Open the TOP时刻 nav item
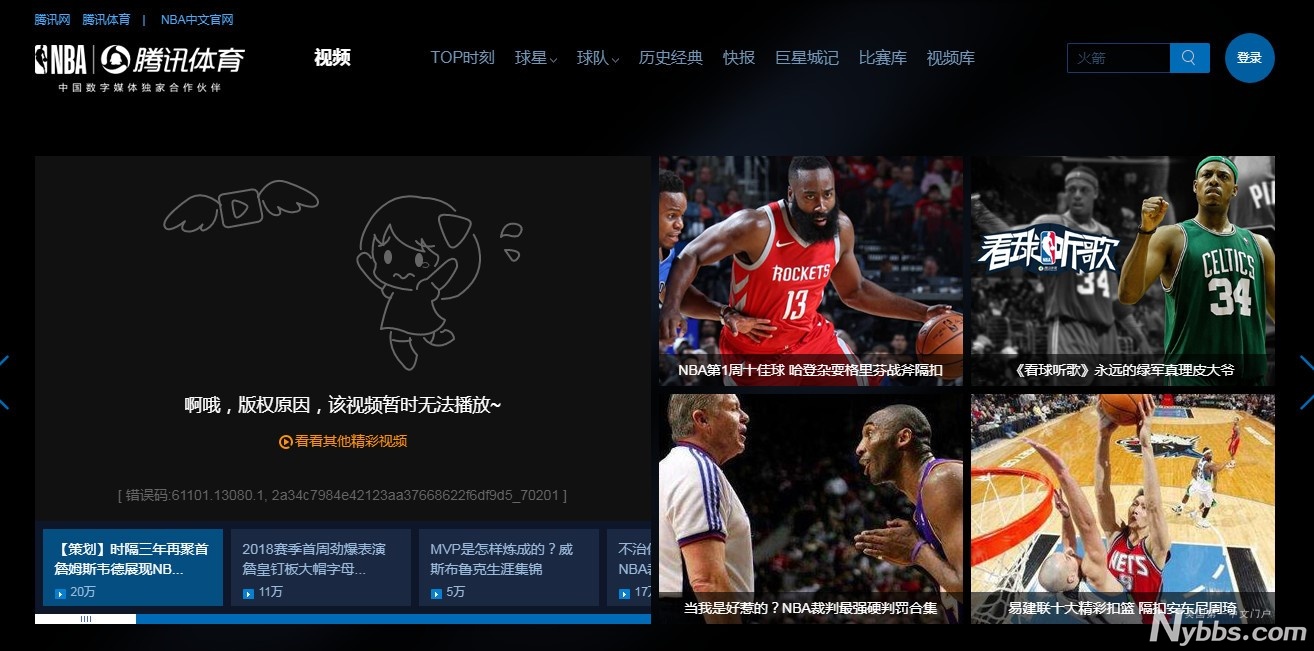1314x651 pixels. 462,58
